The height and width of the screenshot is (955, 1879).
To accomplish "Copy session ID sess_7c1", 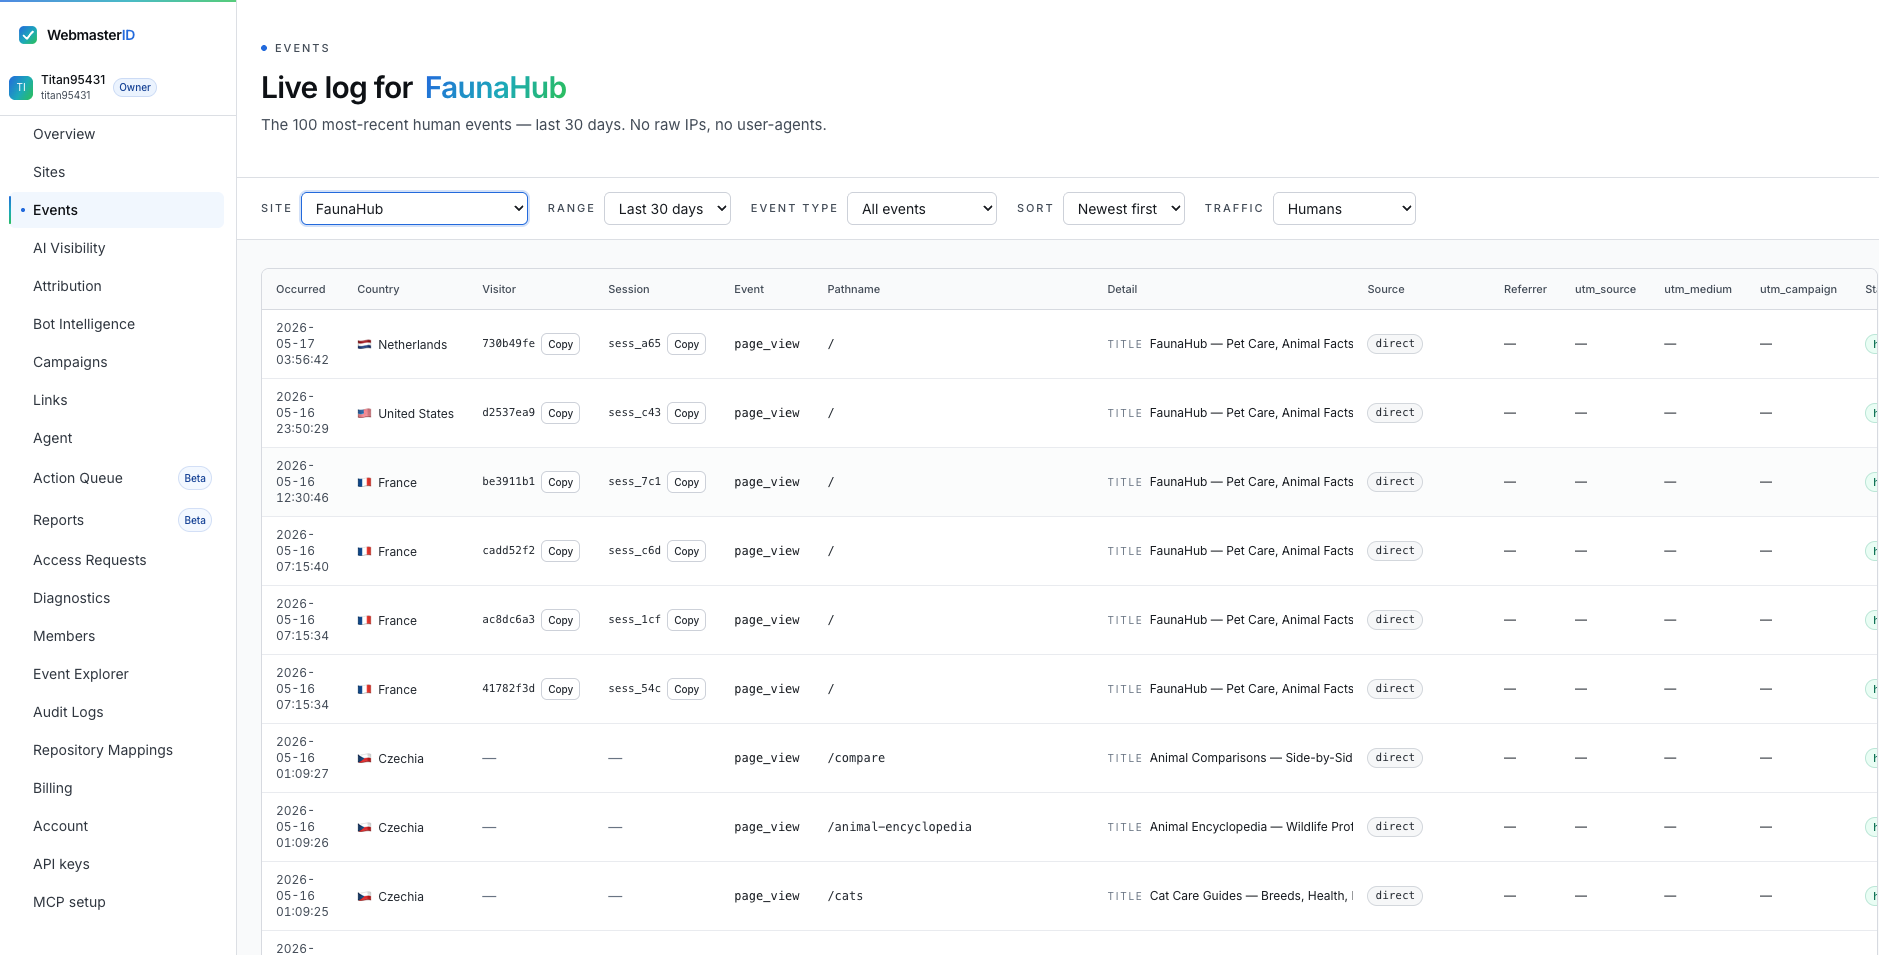I will tap(687, 482).
